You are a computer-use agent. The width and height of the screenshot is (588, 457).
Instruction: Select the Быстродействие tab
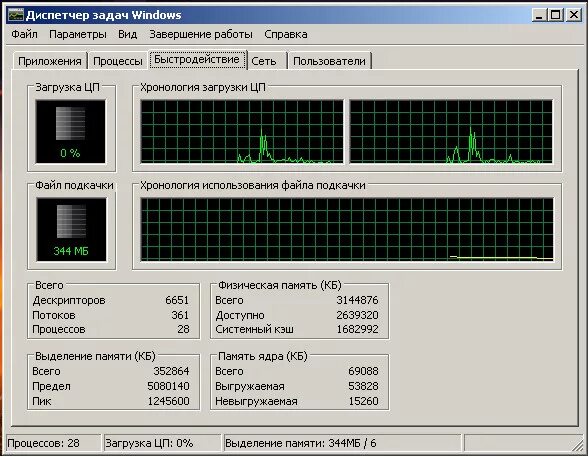197,60
